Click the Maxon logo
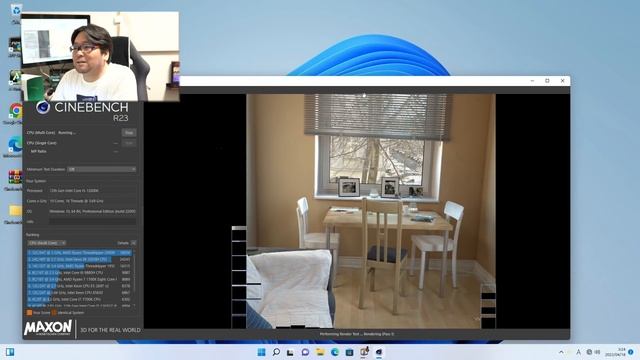640x360 pixels. [48, 328]
